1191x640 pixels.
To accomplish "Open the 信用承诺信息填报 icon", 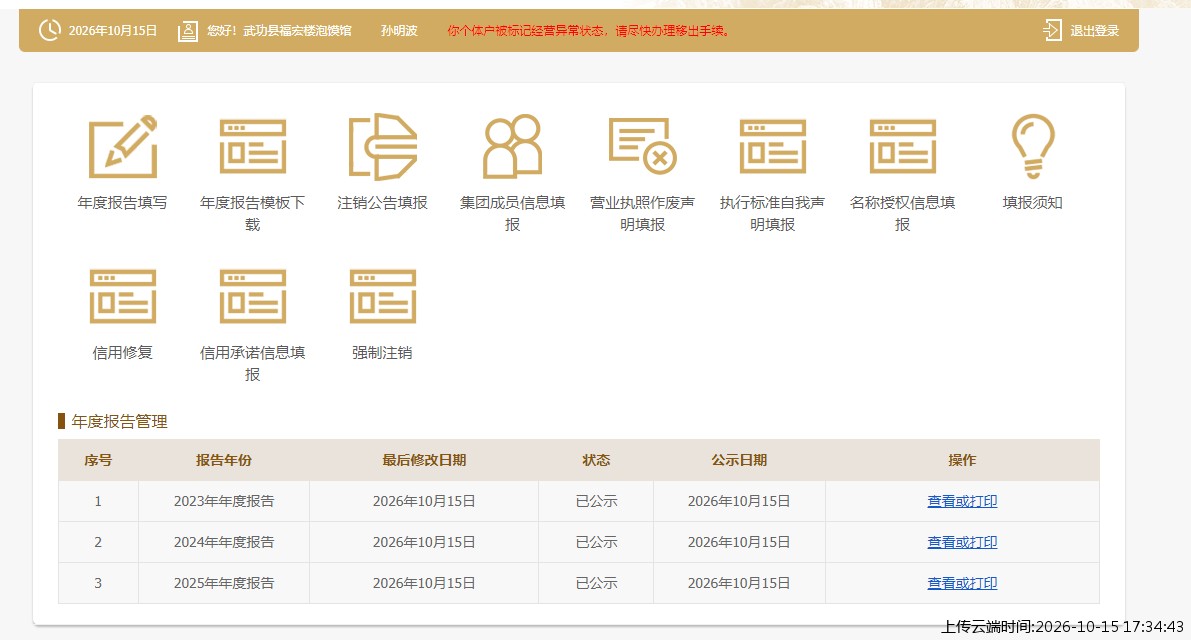I will pos(253,296).
